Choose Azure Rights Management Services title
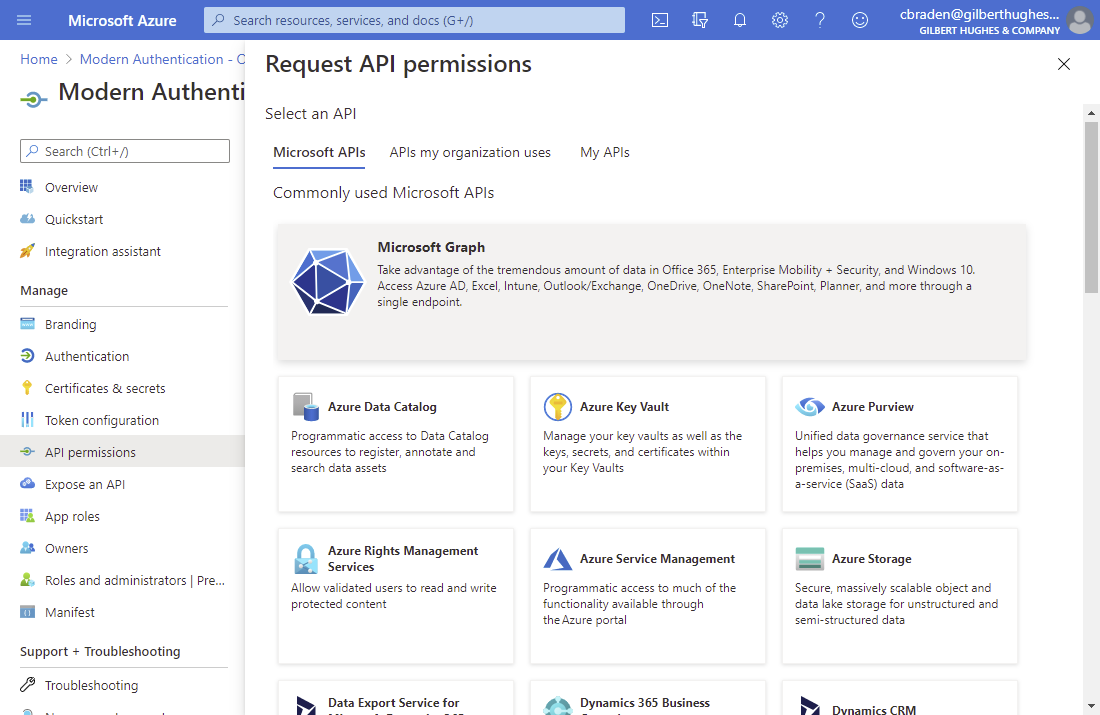 point(403,559)
